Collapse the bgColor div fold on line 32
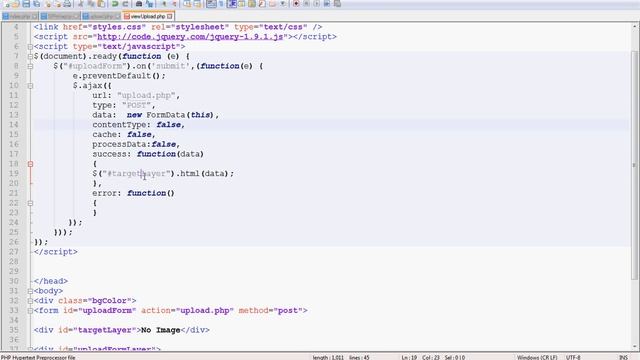 pos(30,301)
